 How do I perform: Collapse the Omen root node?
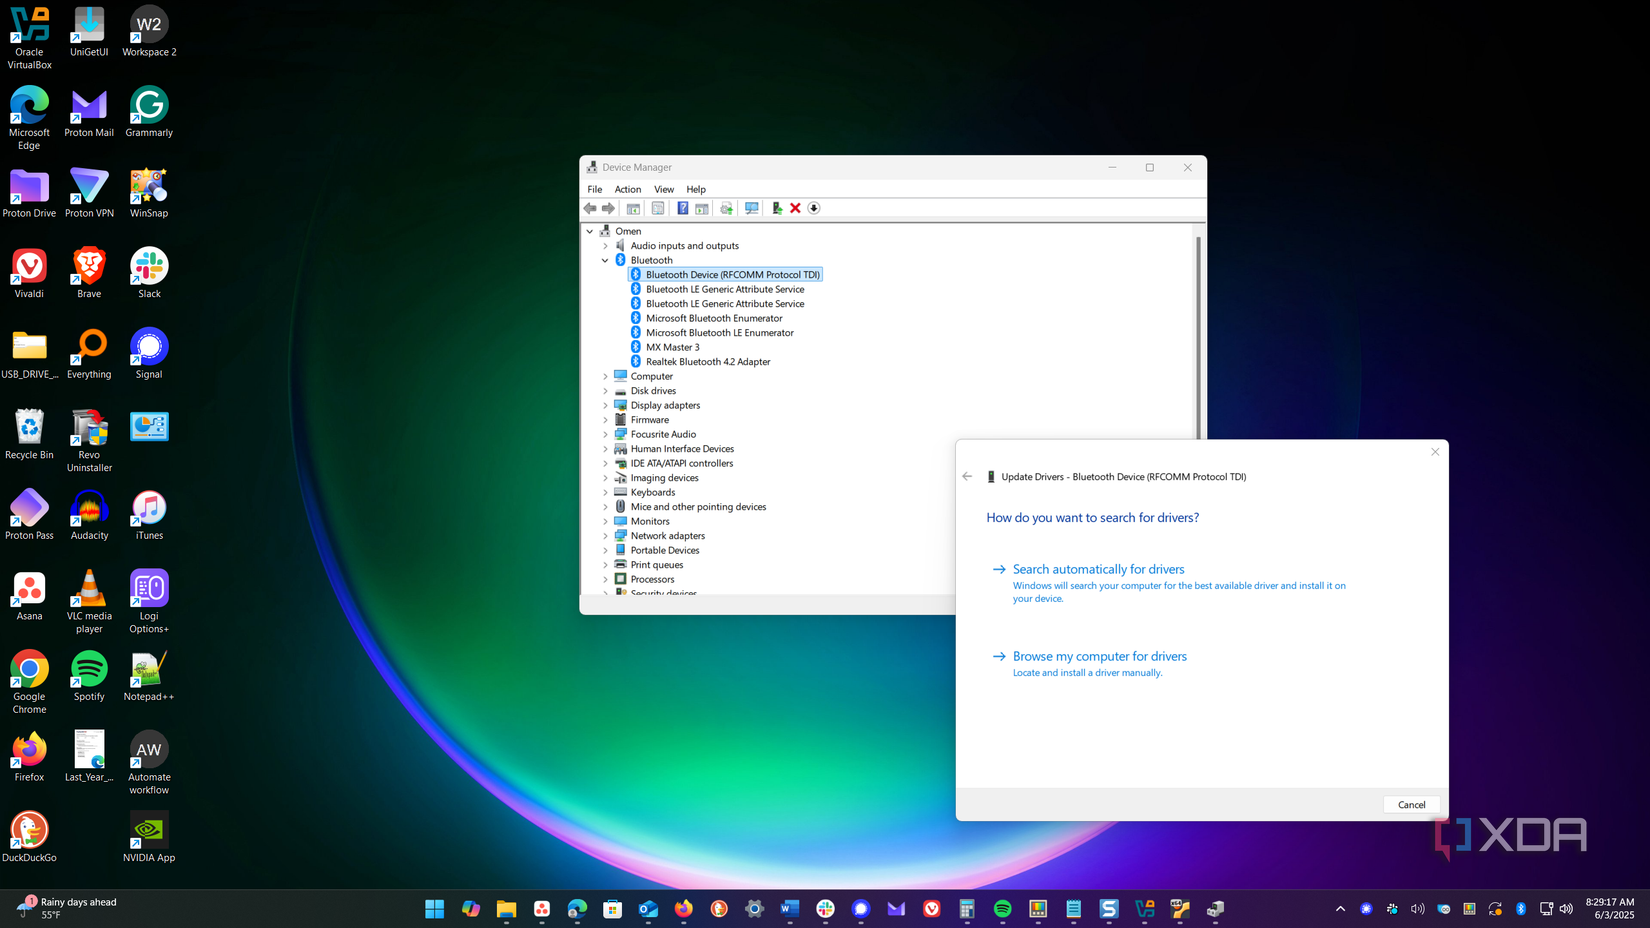590,231
